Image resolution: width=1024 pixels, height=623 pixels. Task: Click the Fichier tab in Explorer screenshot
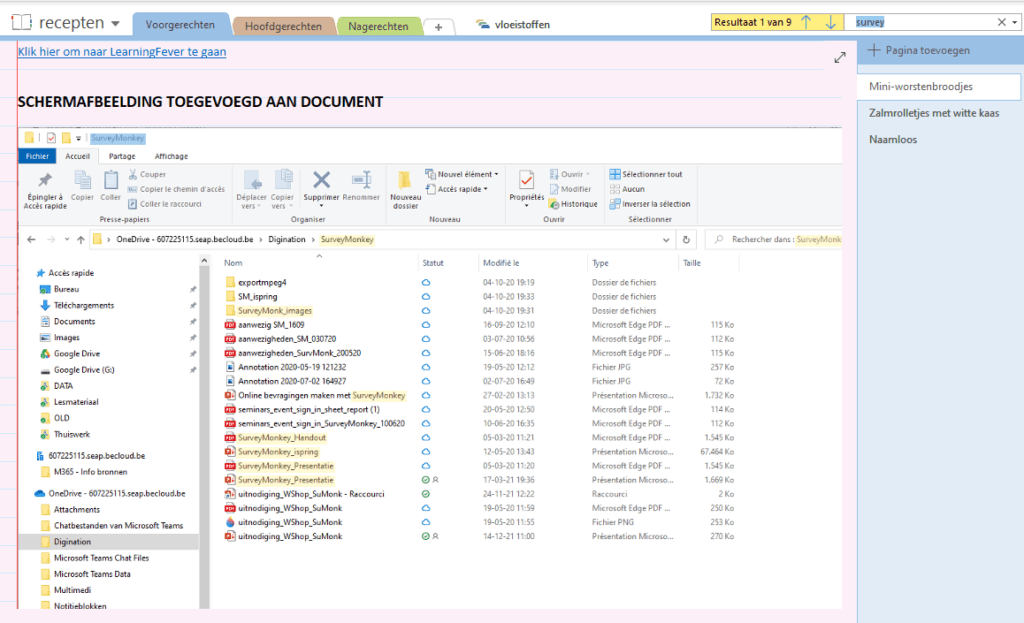click(37, 156)
